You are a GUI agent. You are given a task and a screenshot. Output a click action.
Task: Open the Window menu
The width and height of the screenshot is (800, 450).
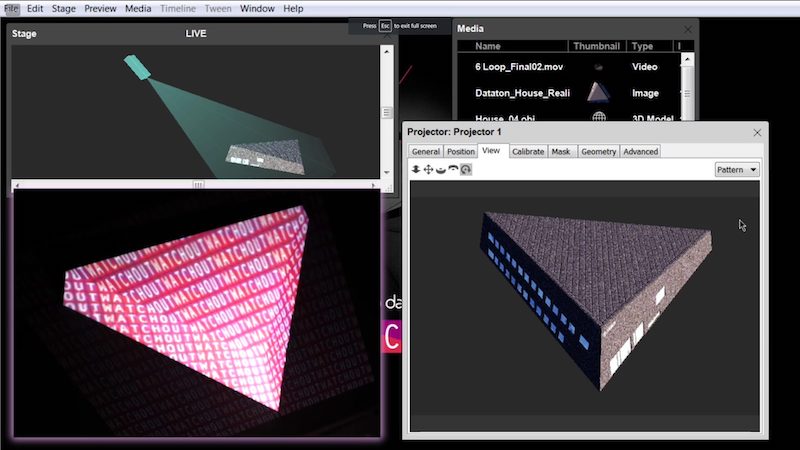258,8
